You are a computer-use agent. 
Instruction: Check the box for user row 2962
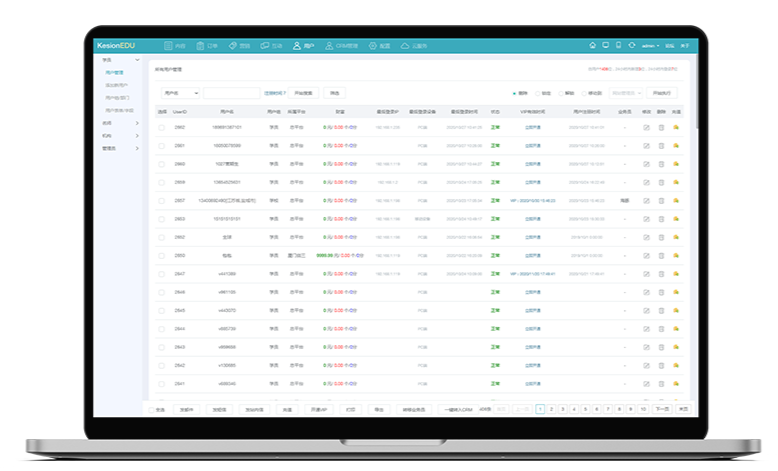point(162,128)
